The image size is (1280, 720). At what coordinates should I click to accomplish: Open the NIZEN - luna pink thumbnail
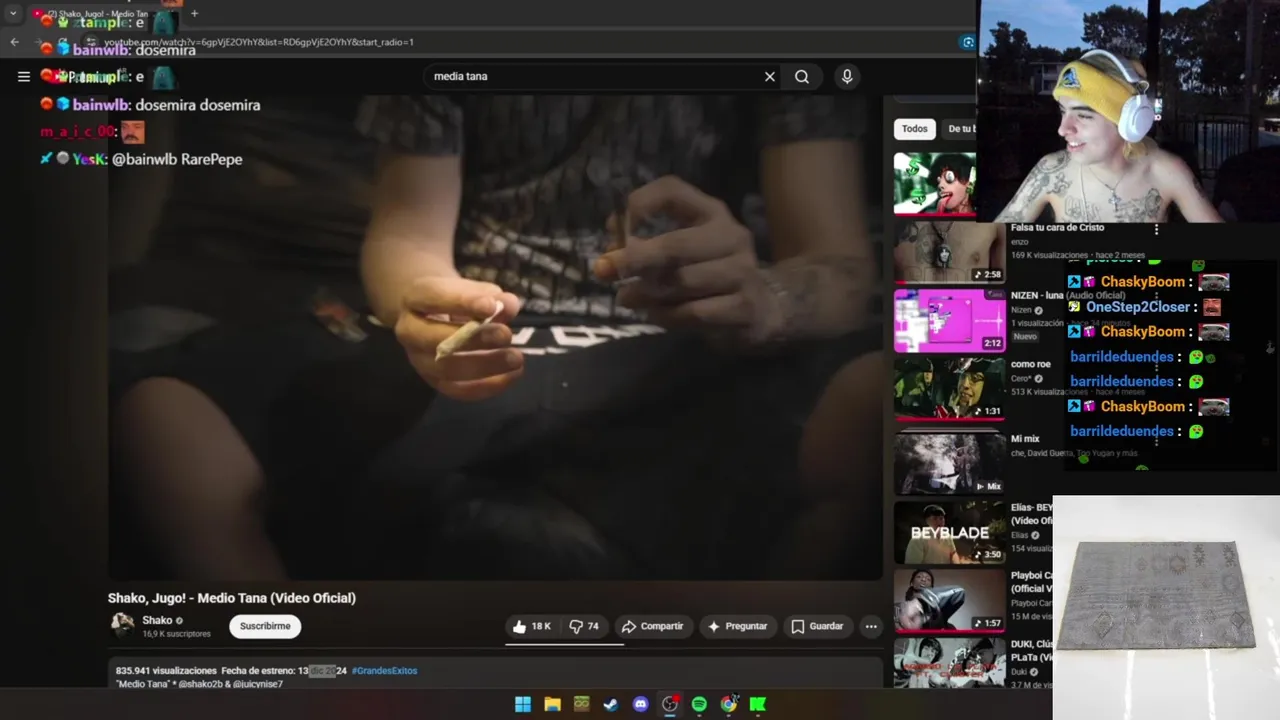[949, 321]
